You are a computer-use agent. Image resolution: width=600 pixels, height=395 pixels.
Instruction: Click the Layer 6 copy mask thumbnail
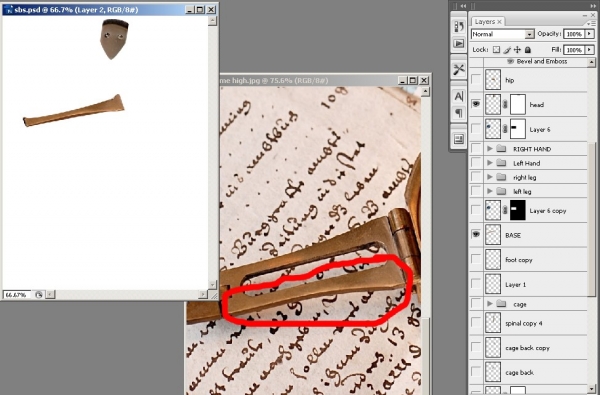(x=518, y=210)
